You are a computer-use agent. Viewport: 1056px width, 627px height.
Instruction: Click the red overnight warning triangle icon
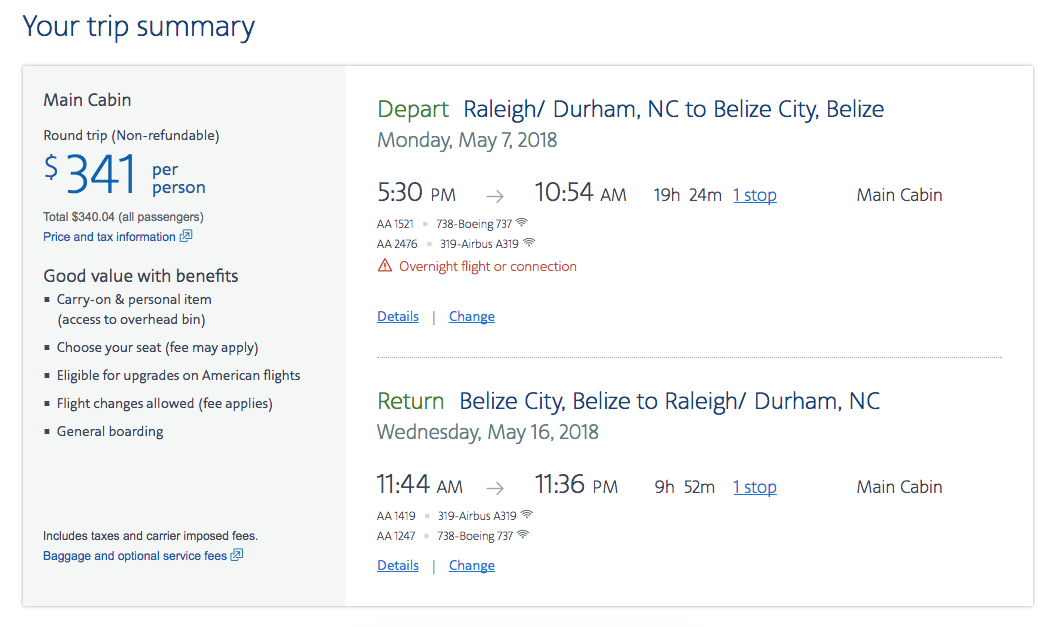[x=385, y=265]
